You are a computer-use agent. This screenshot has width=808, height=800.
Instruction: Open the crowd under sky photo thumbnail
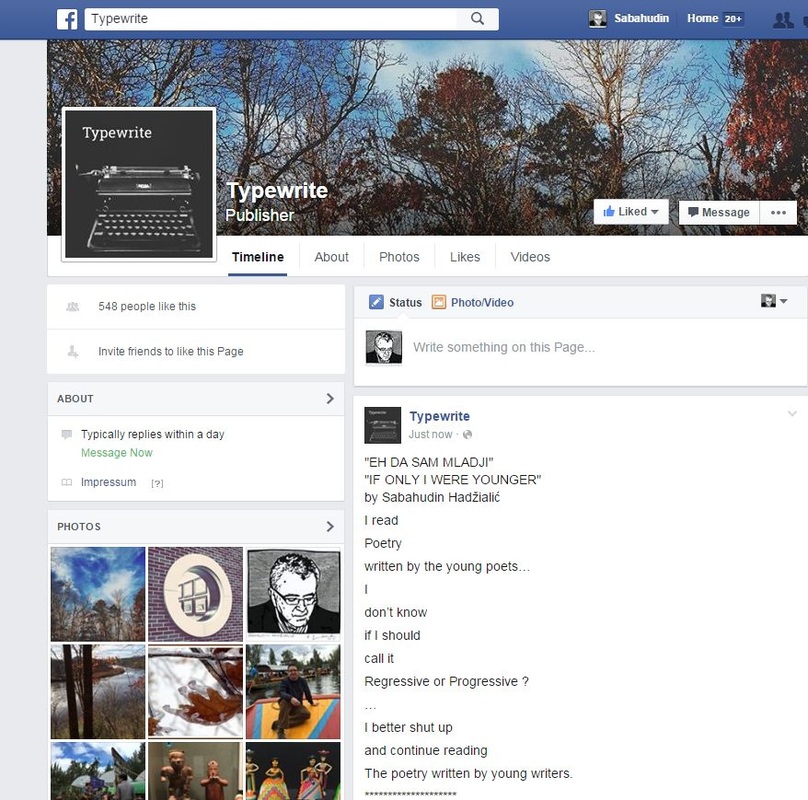click(x=98, y=771)
